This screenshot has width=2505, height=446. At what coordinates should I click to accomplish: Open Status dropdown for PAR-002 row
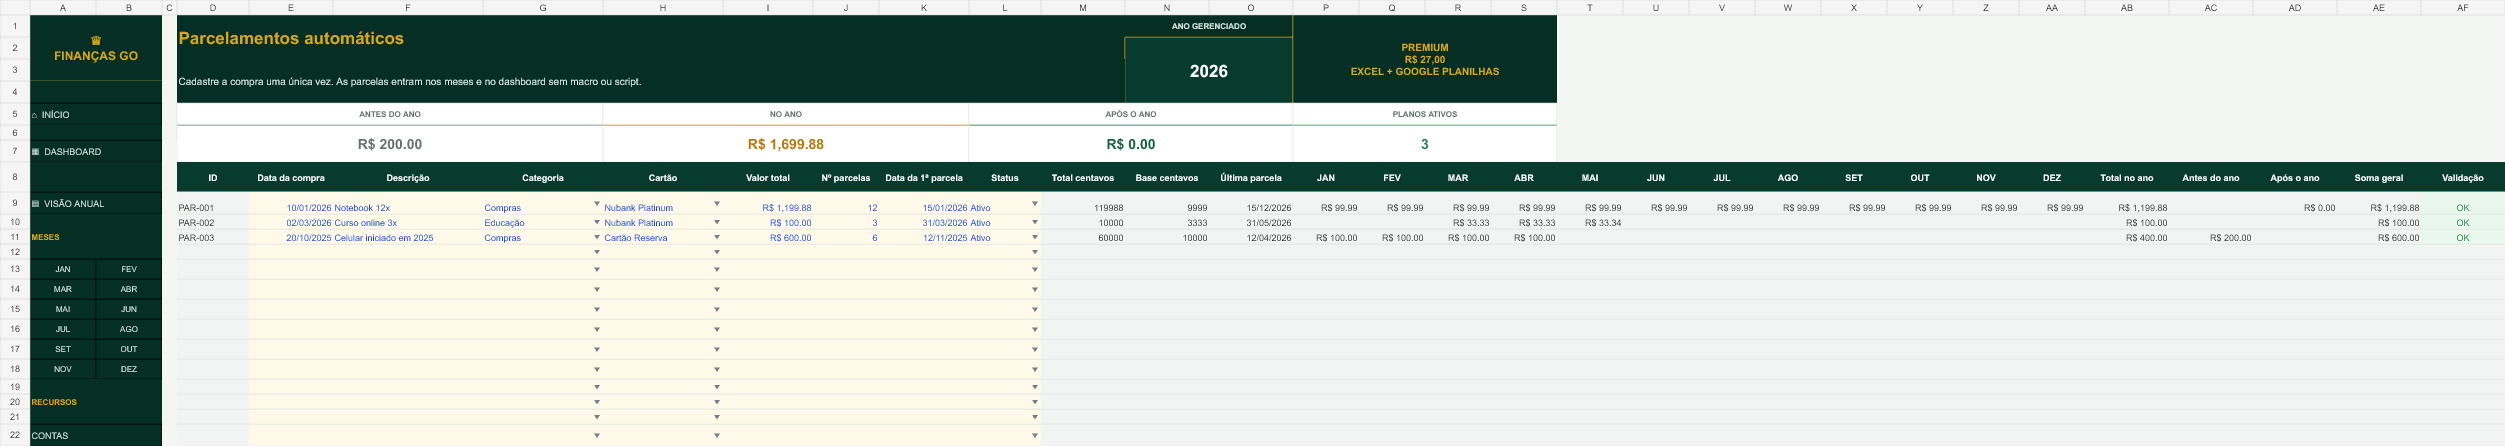click(1035, 222)
